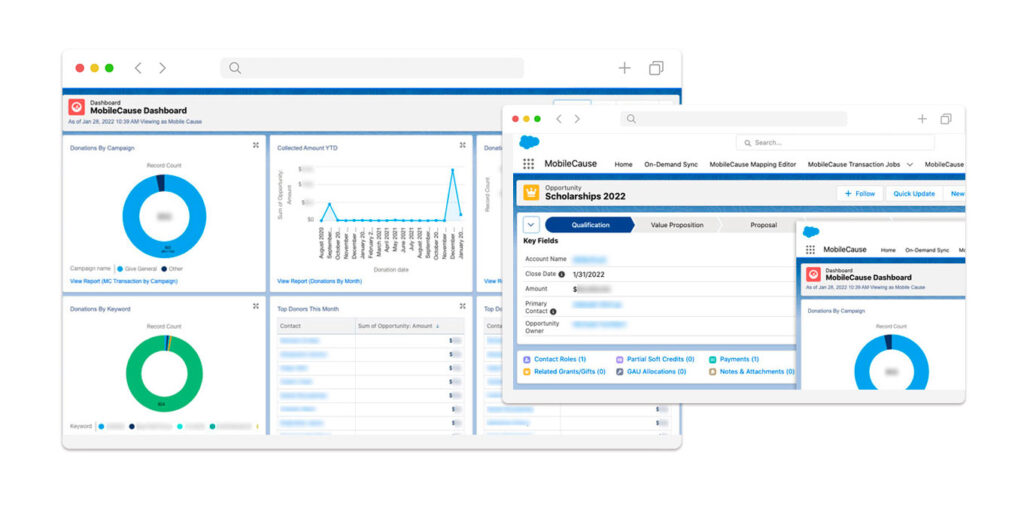The width and height of the screenshot is (1024, 507).
Task: Collapse the sales path with the chevron button
Action: pos(531,225)
